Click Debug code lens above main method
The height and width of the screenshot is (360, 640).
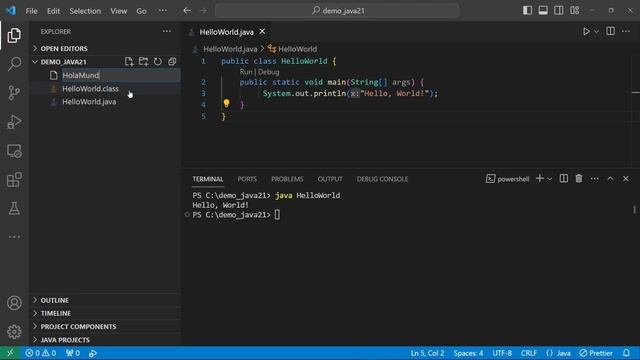pyautogui.click(x=269, y=72)
